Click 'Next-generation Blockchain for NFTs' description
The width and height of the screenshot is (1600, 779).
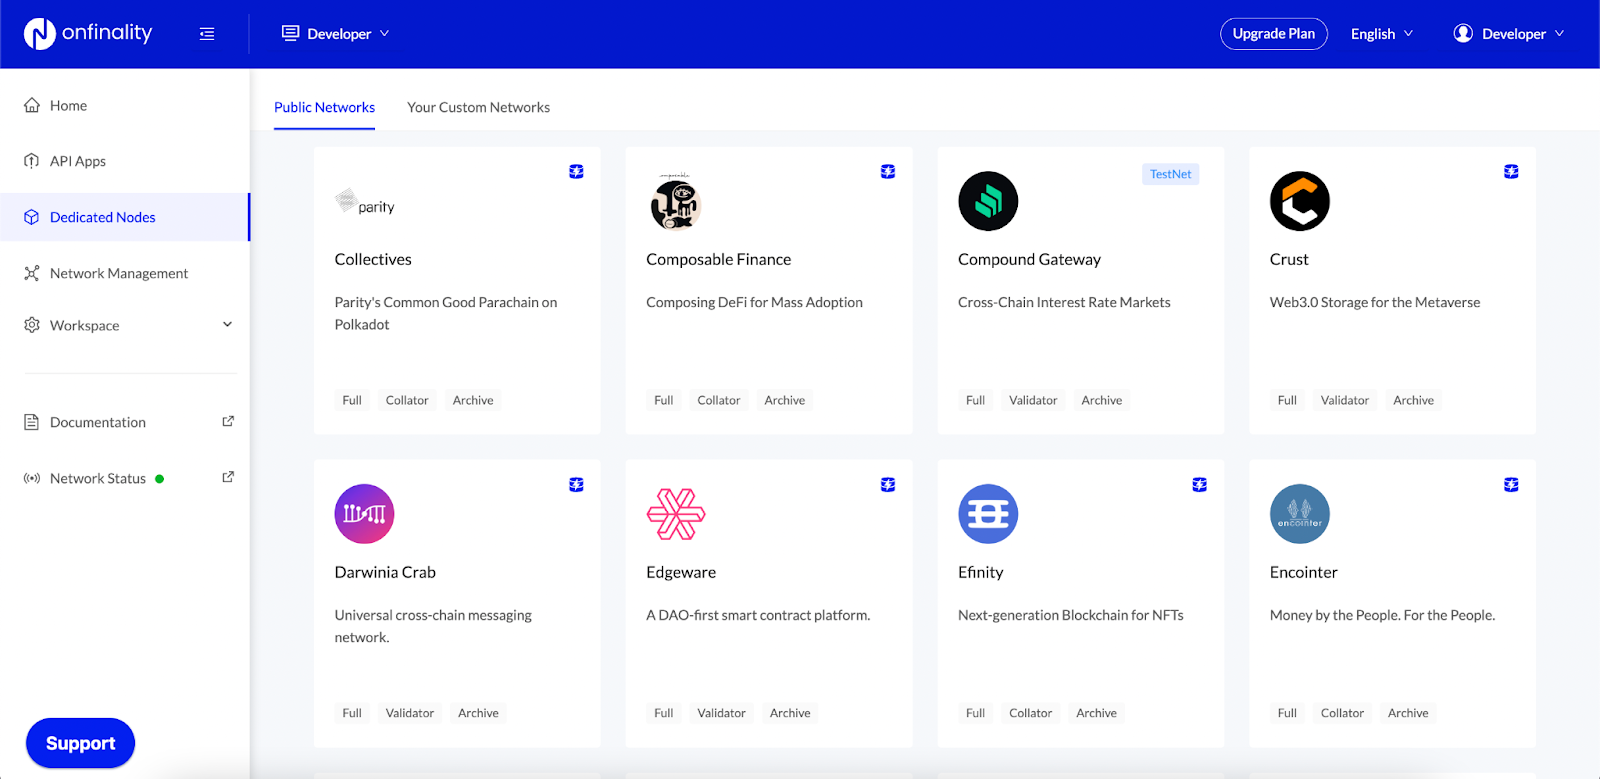(1071, 615)
